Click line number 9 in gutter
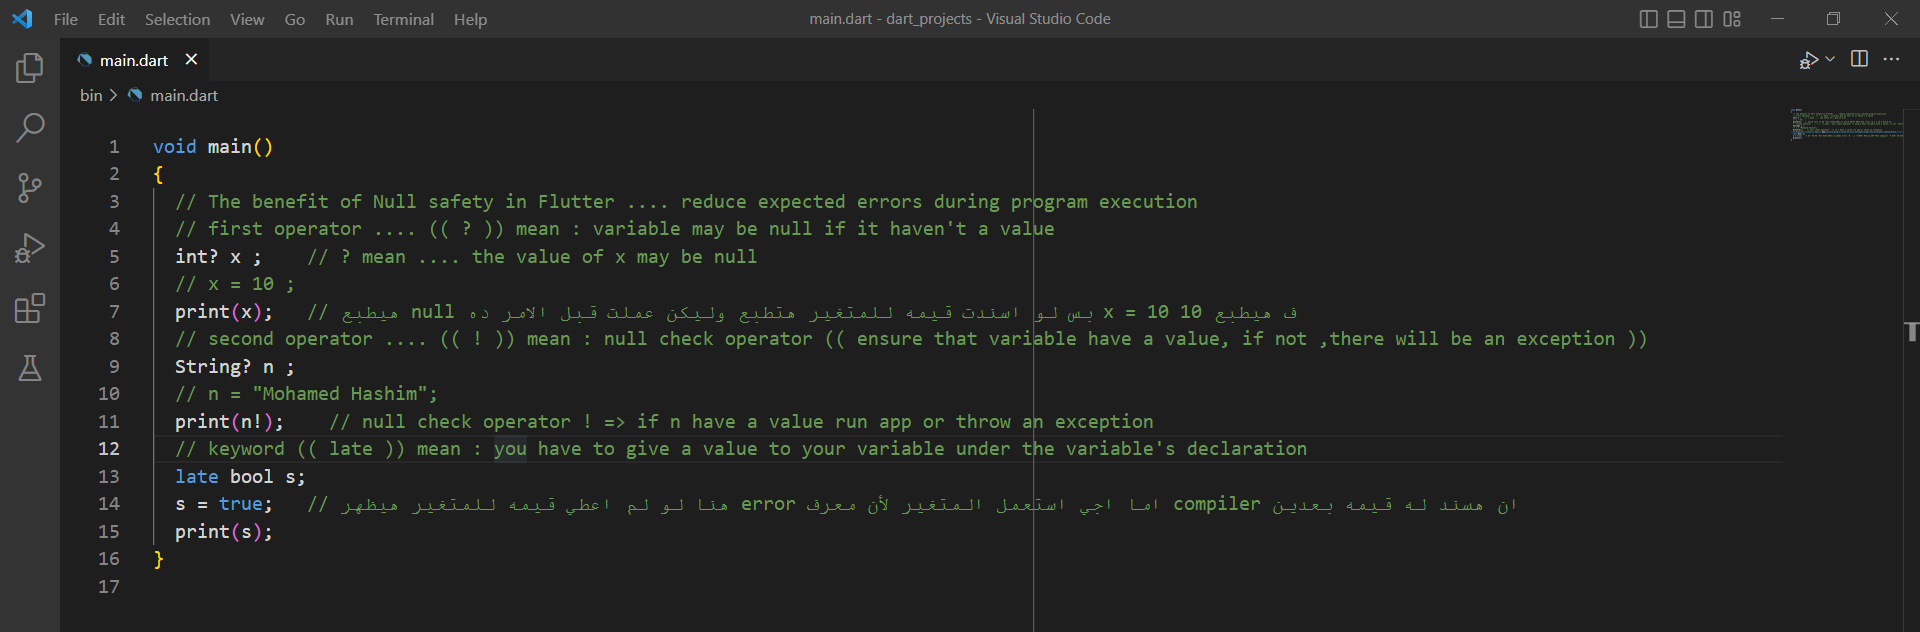Viewport: 1920px width, 632px height. point(114,366)
